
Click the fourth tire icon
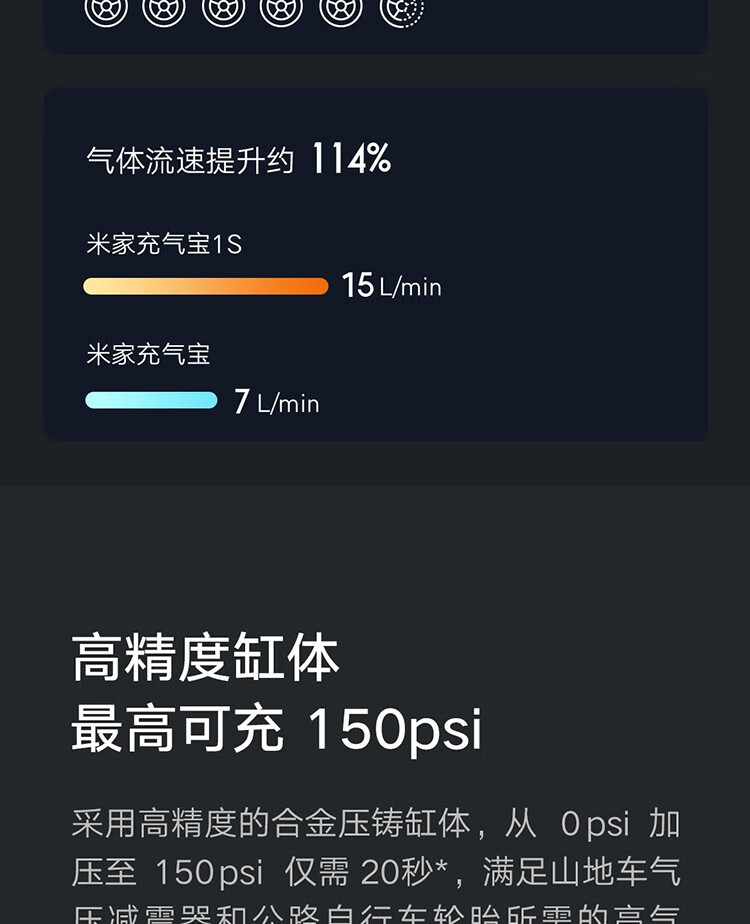click(281, 10)
